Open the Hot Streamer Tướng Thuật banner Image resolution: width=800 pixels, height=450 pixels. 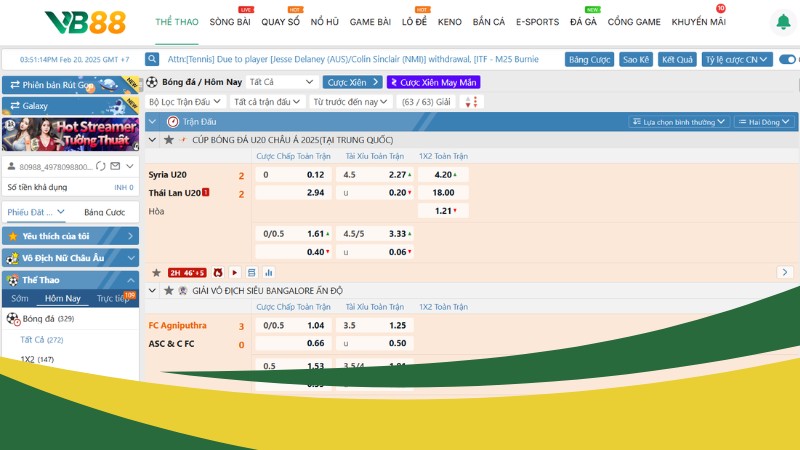70,133
